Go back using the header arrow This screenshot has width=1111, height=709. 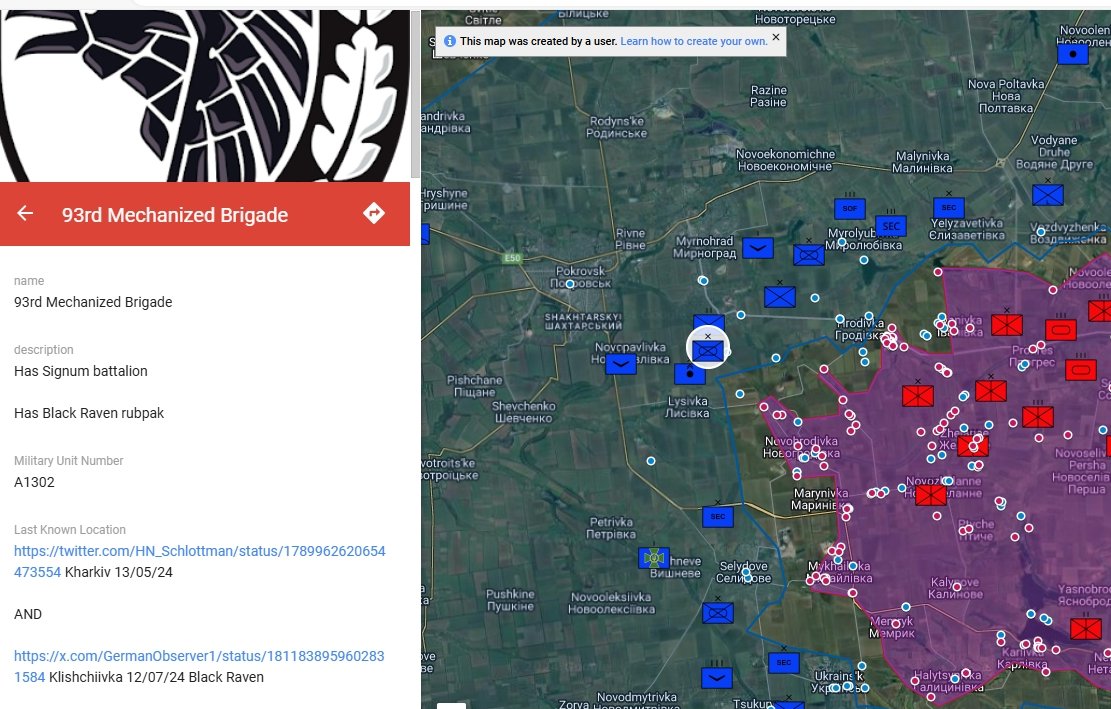pyautogui.click(x=25, y=214)
